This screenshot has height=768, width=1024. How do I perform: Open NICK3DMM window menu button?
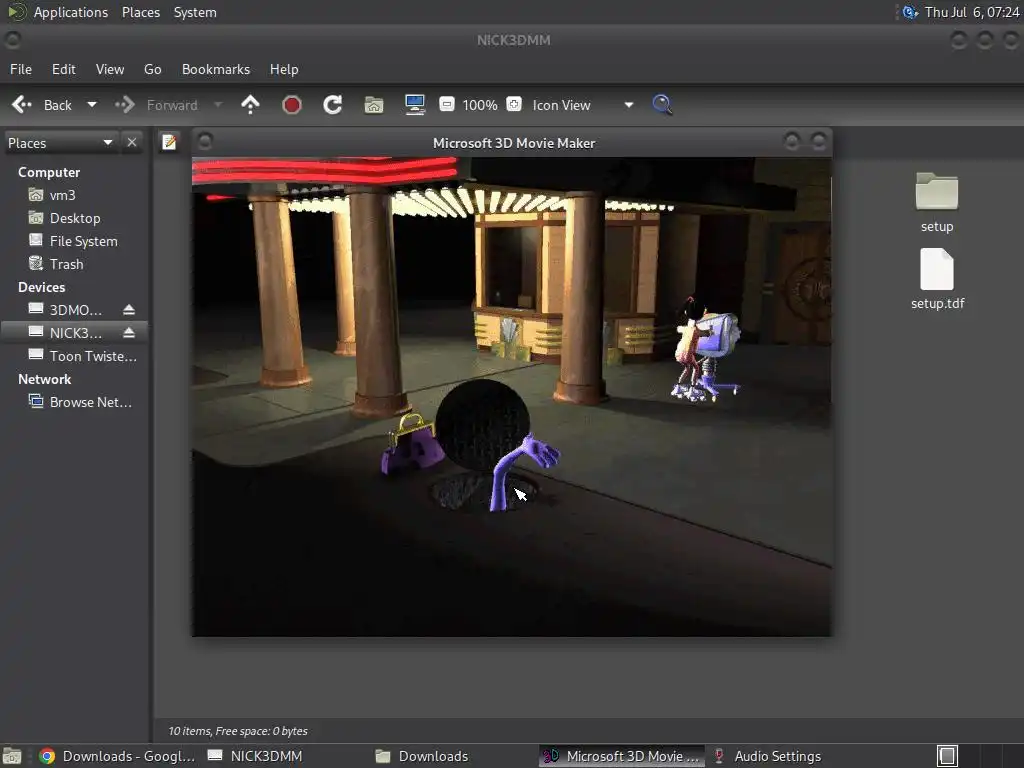(12, 40)
